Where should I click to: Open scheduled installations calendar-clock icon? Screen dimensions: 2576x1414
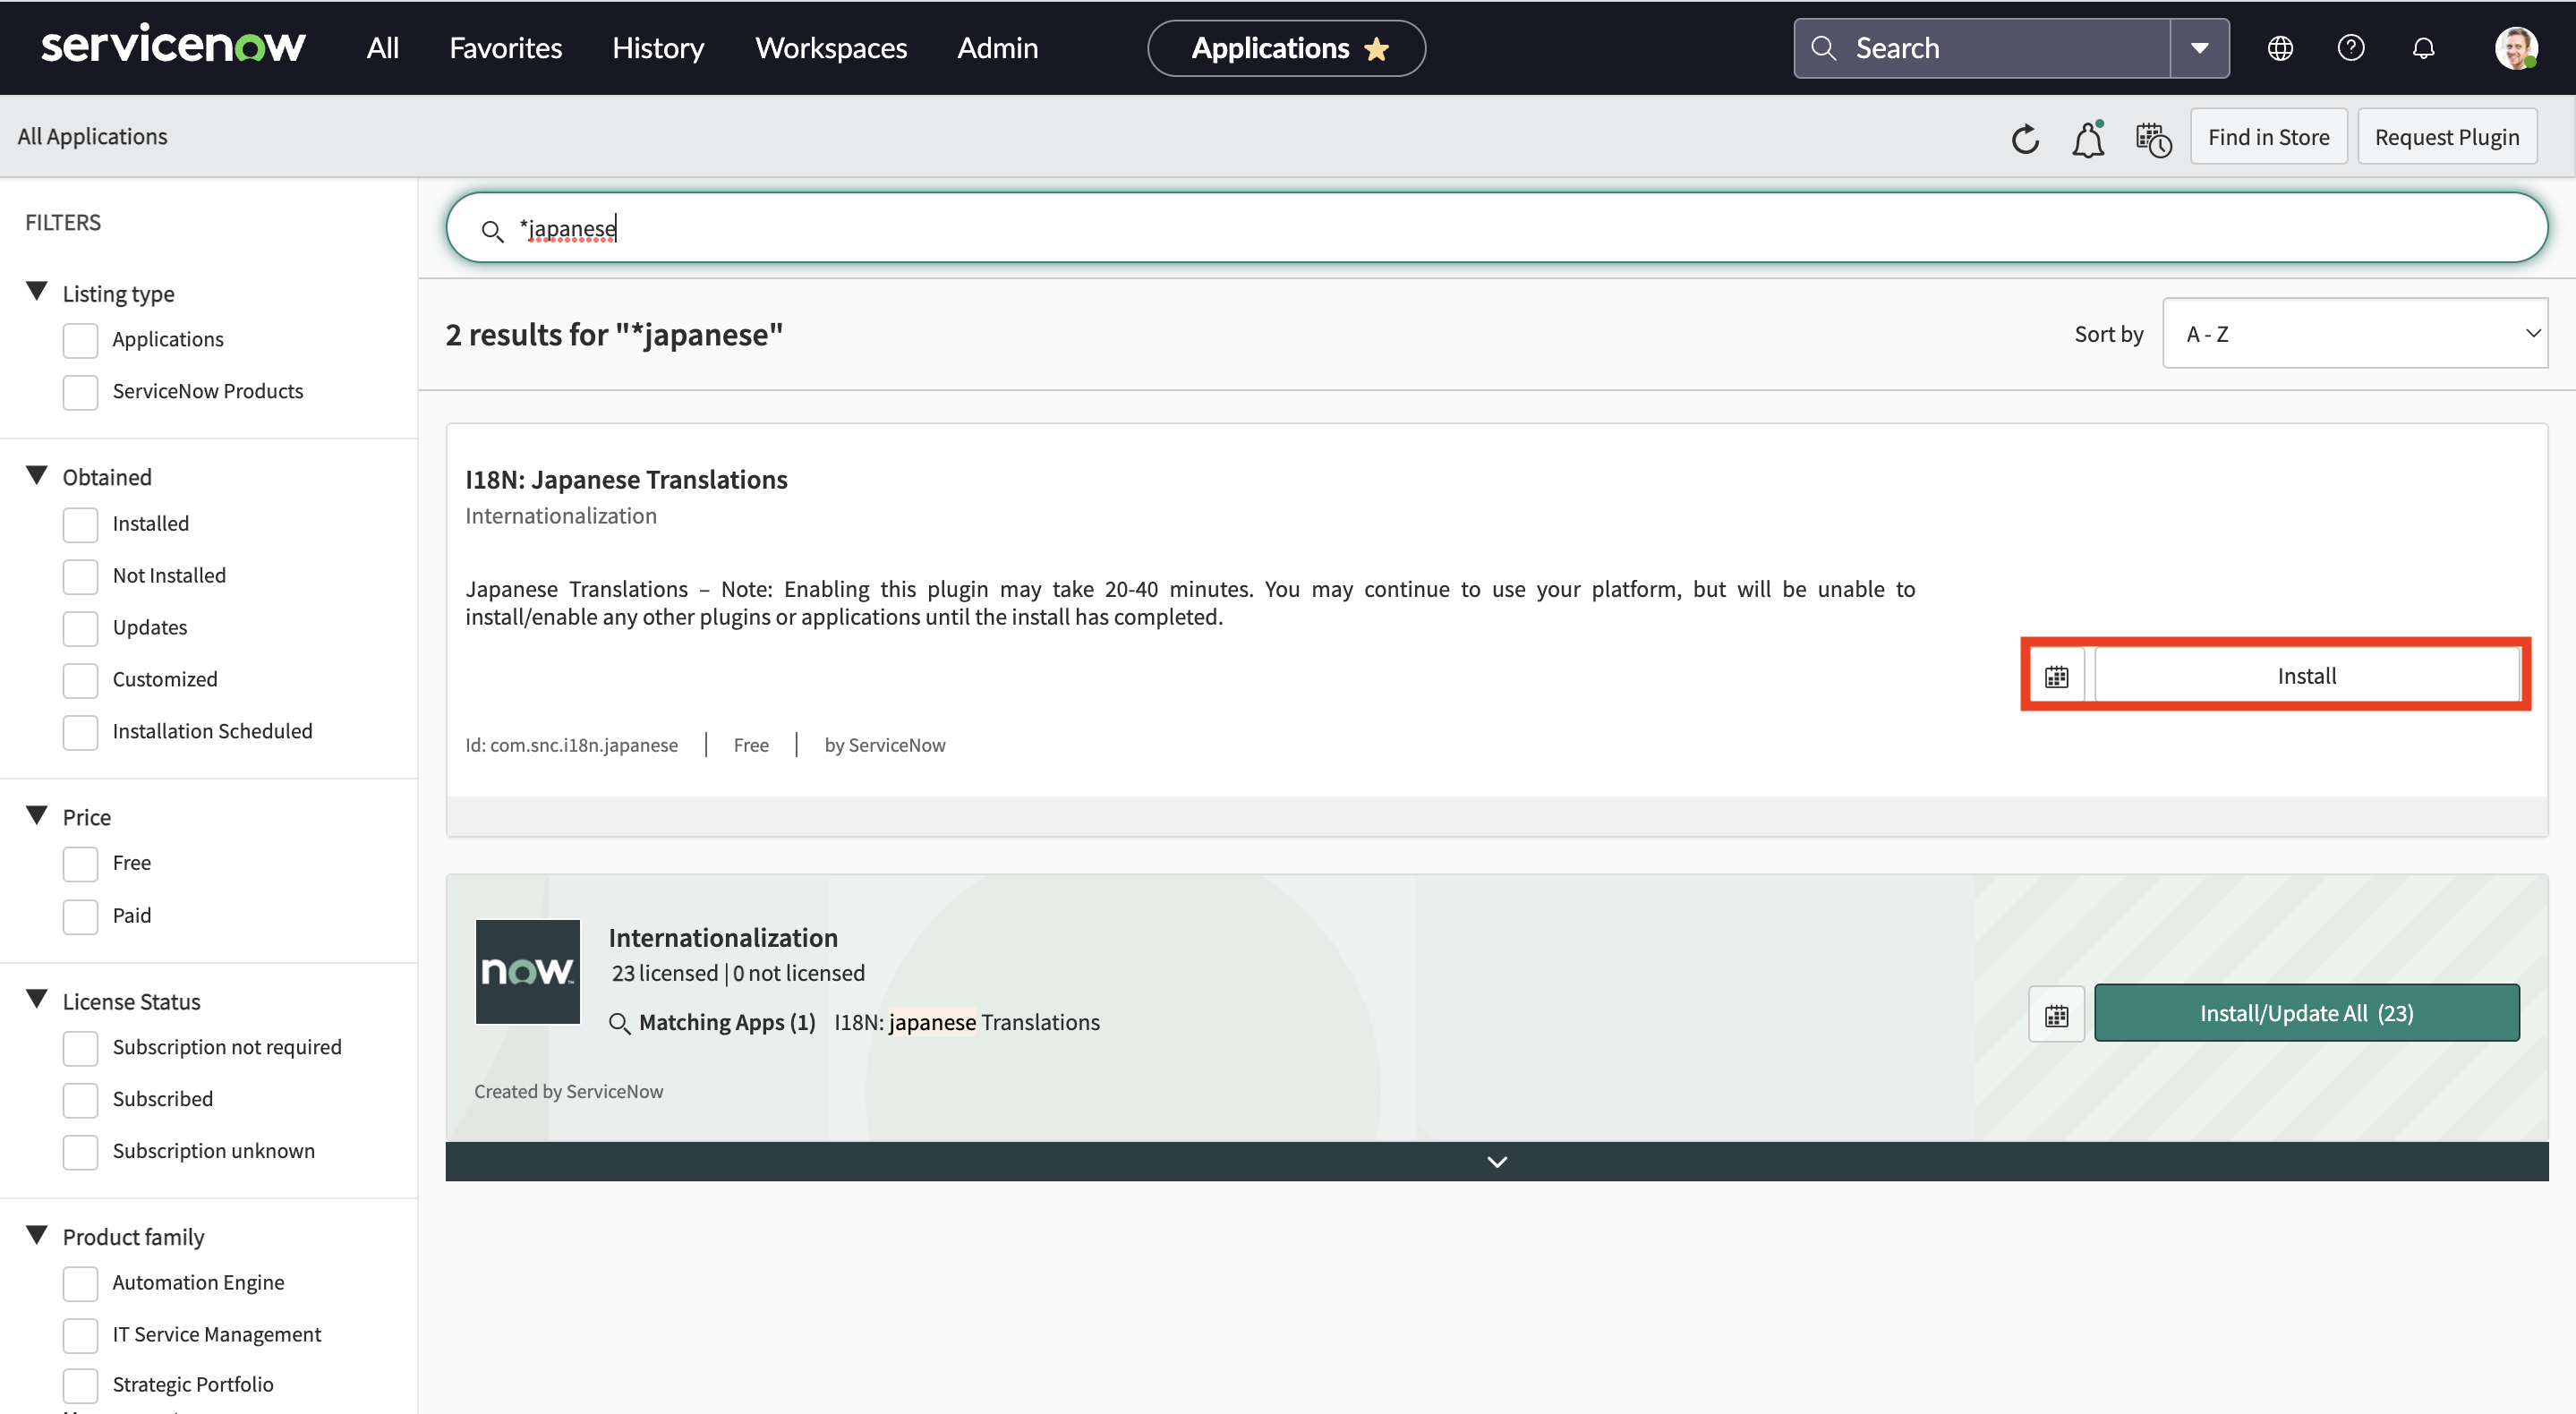(2153, 138)
